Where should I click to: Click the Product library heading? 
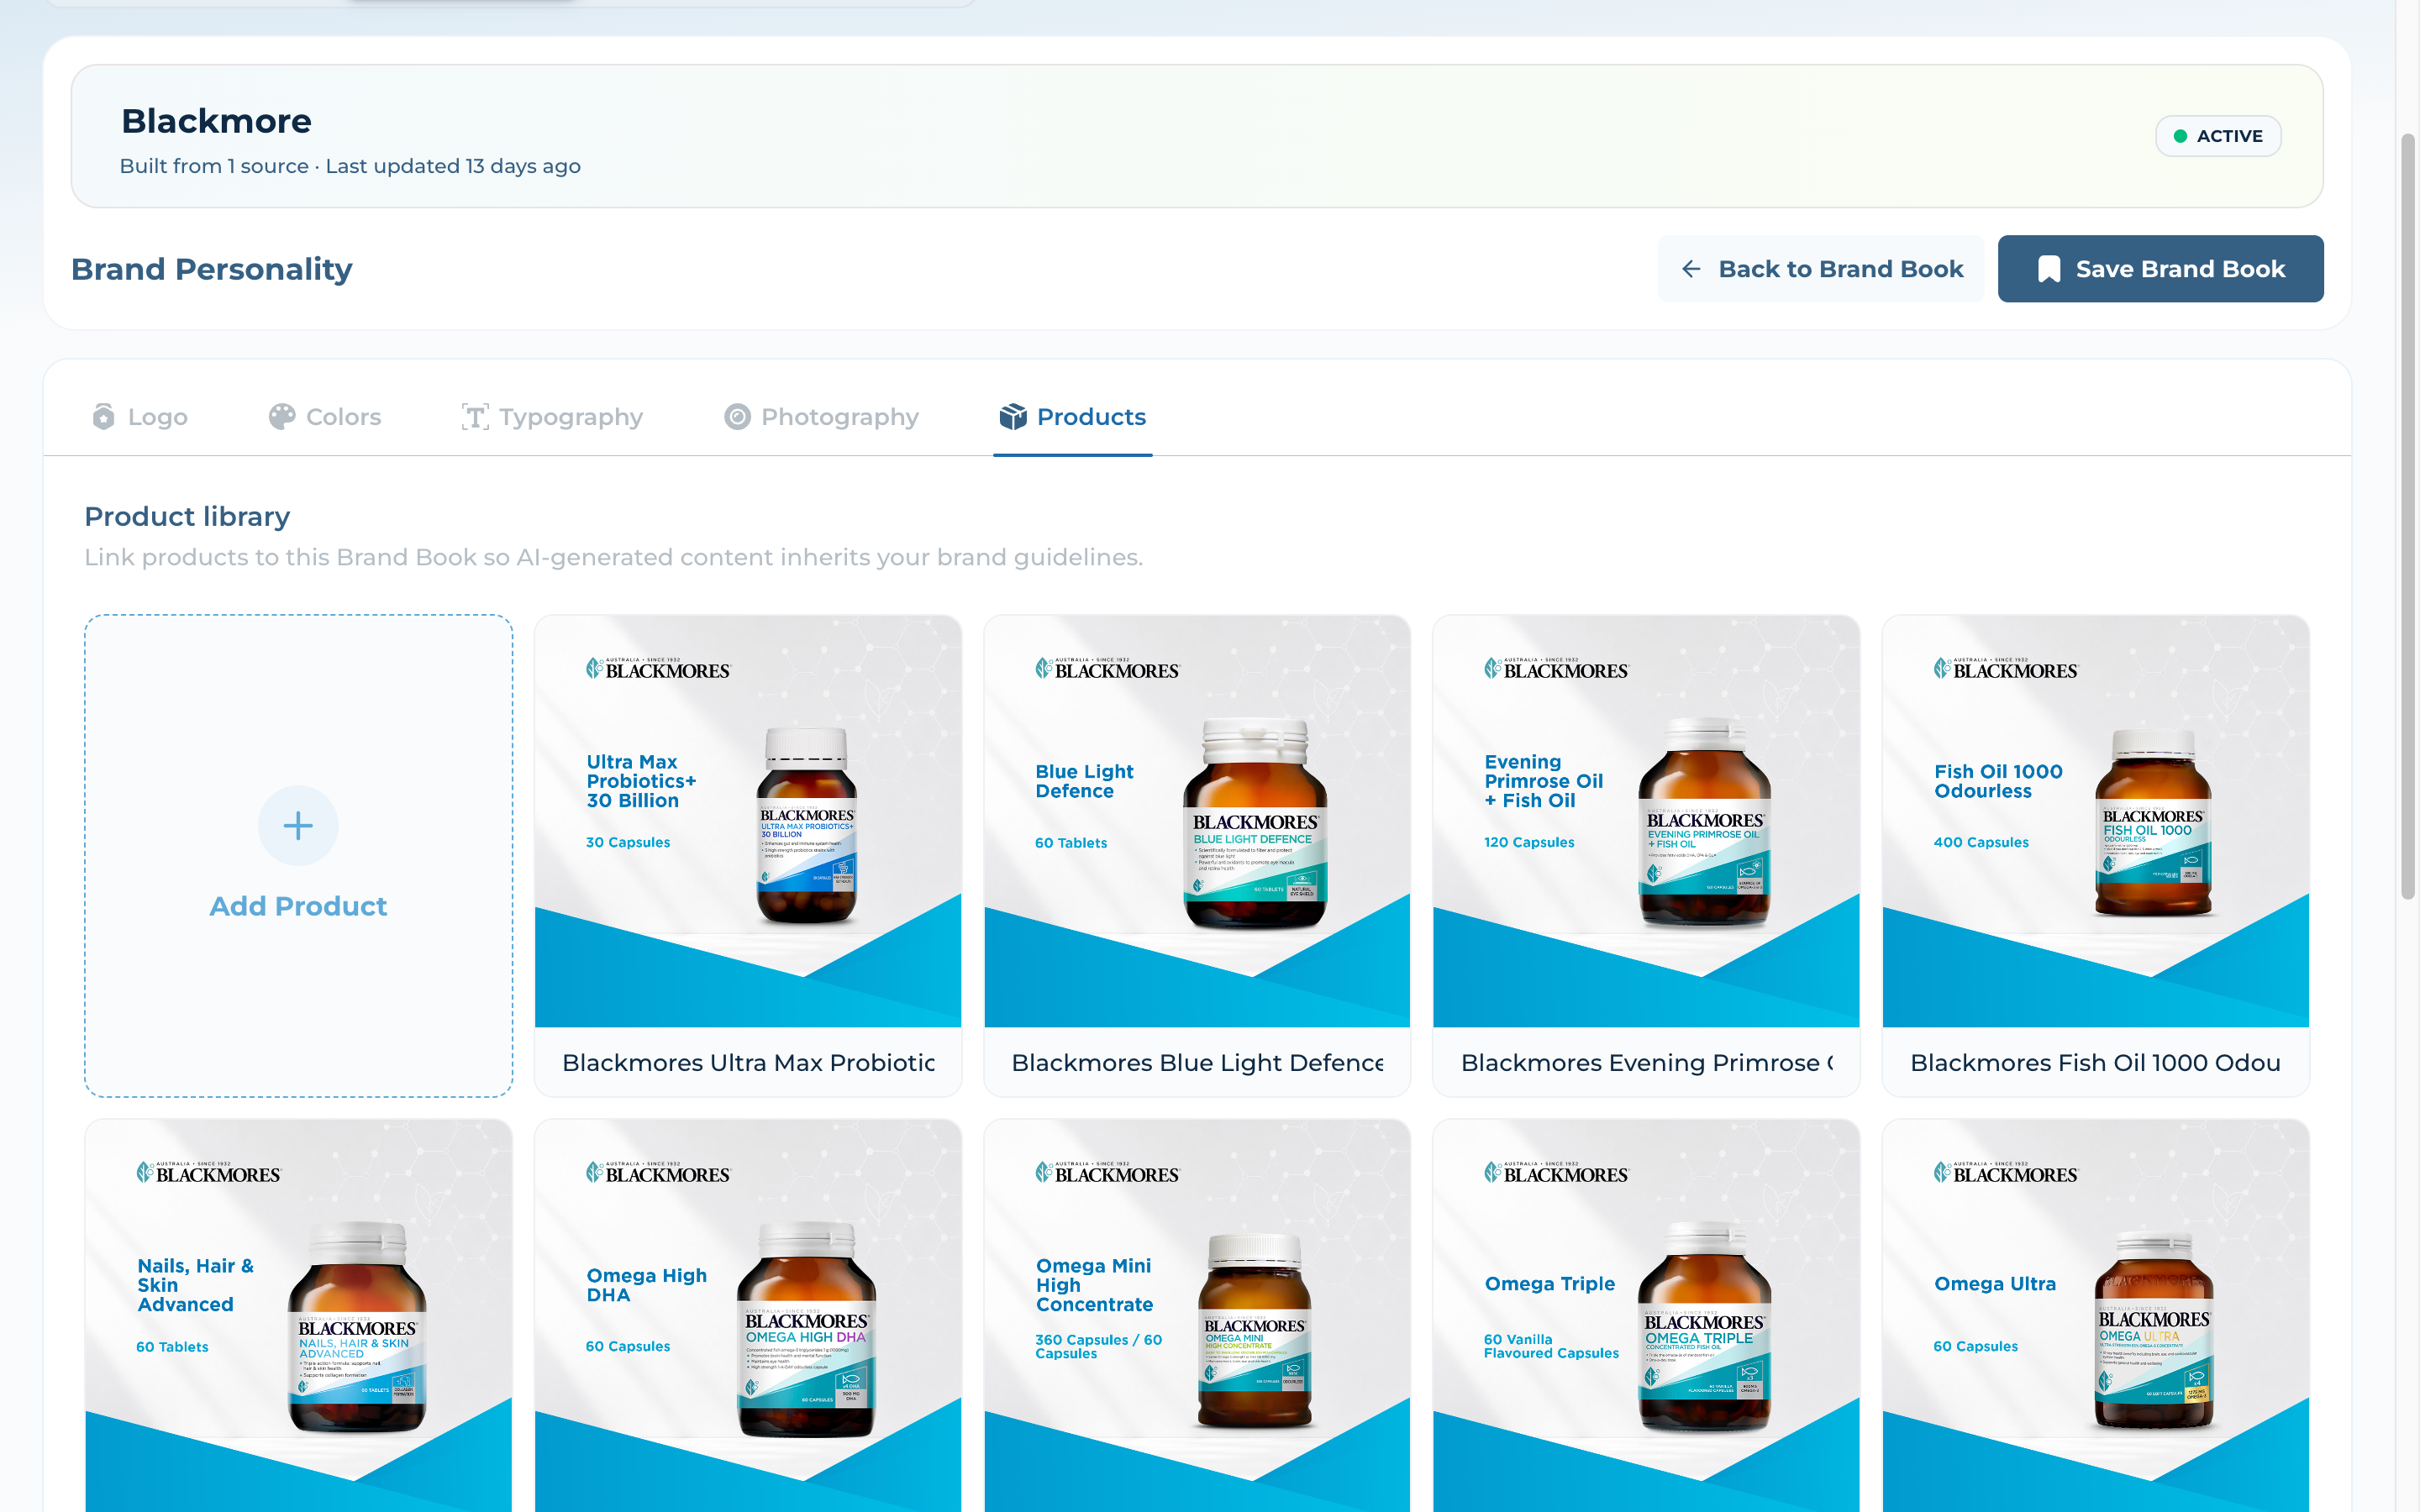pyautogui.click(x=187, y=516)
